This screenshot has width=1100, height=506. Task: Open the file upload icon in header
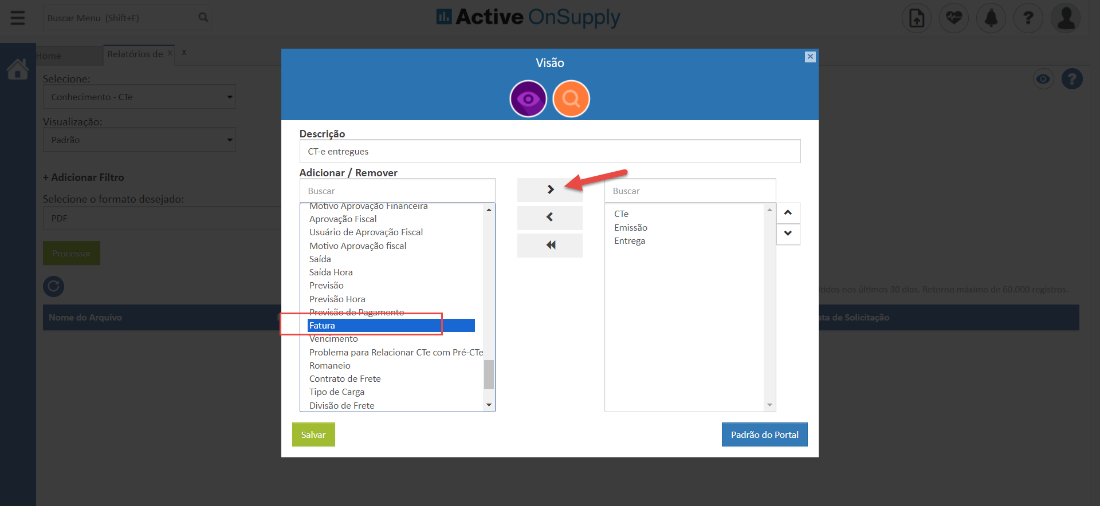click(x=916, y=18)
